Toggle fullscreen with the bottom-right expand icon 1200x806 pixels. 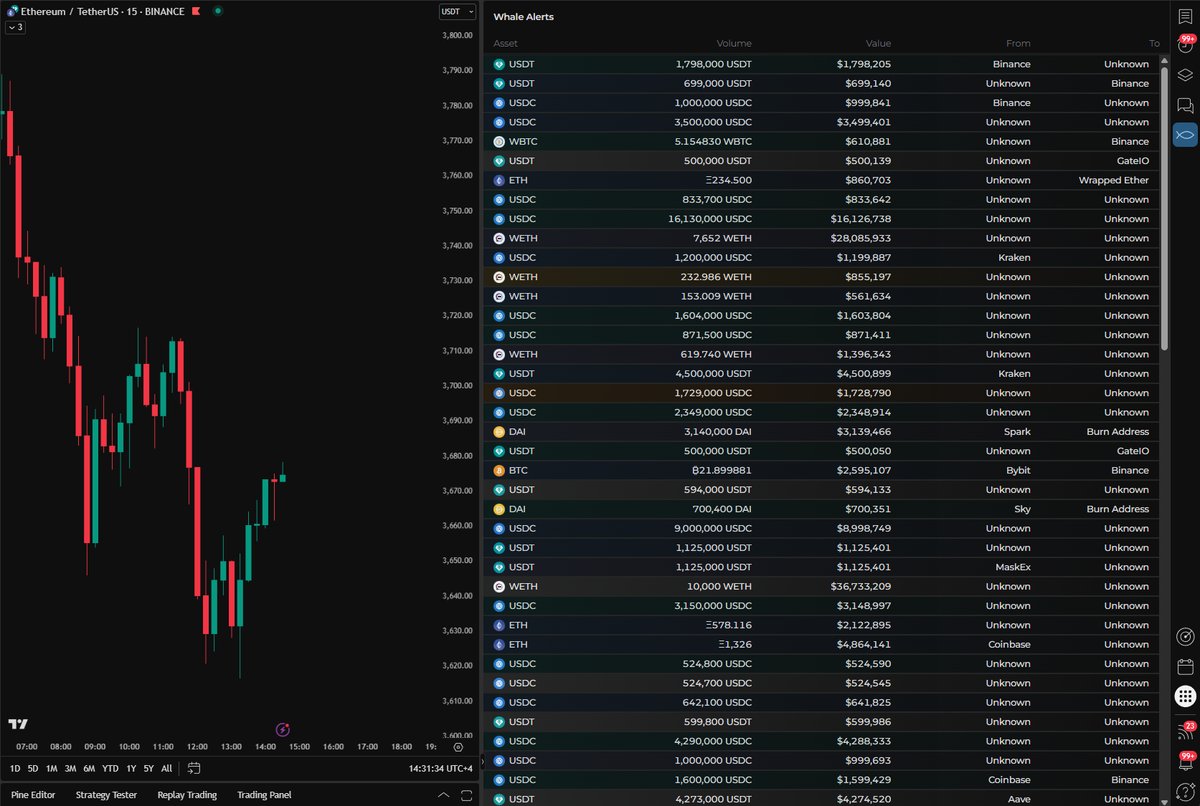pyautogui.click(x=464, y=795)
